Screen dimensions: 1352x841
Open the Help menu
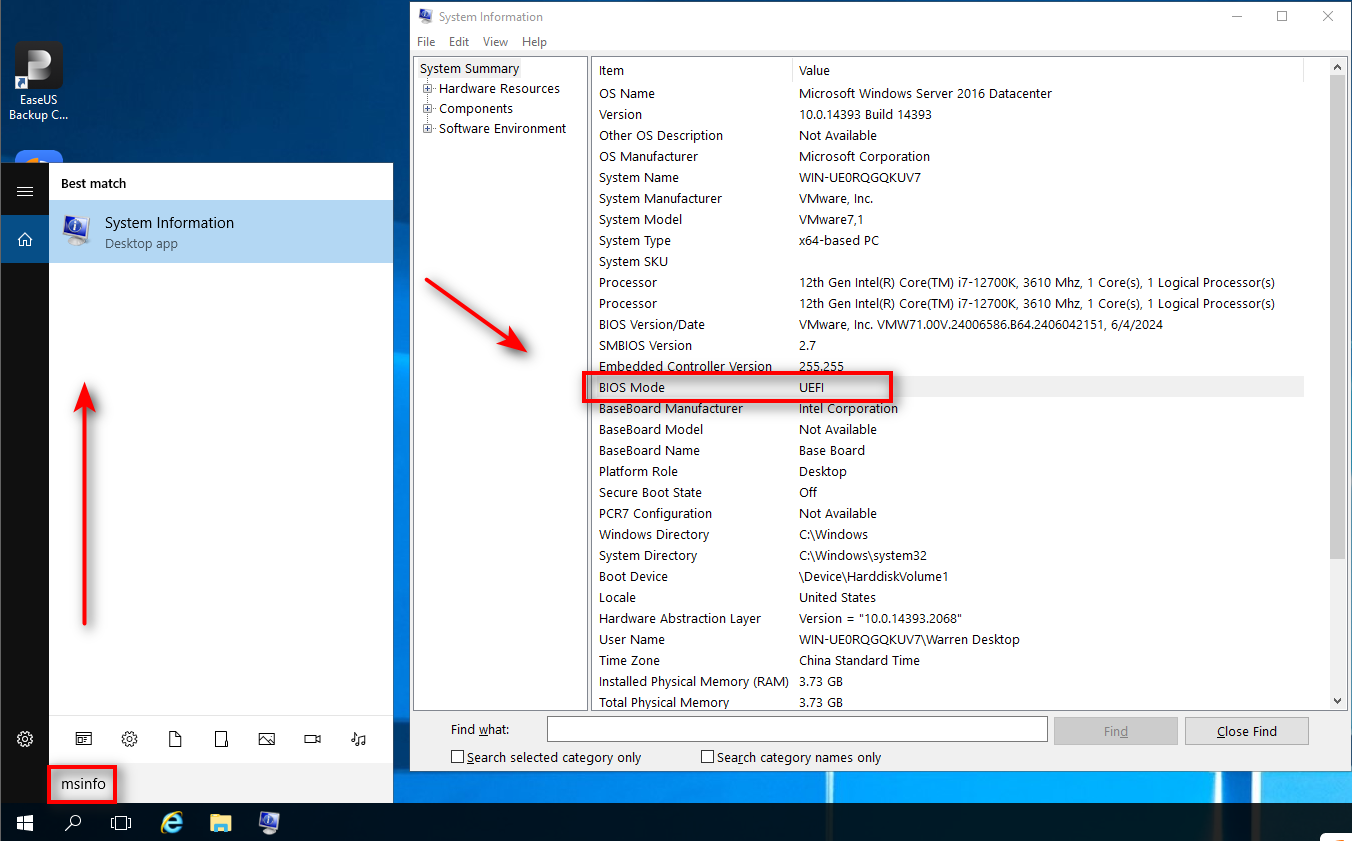tap(534, 42)
